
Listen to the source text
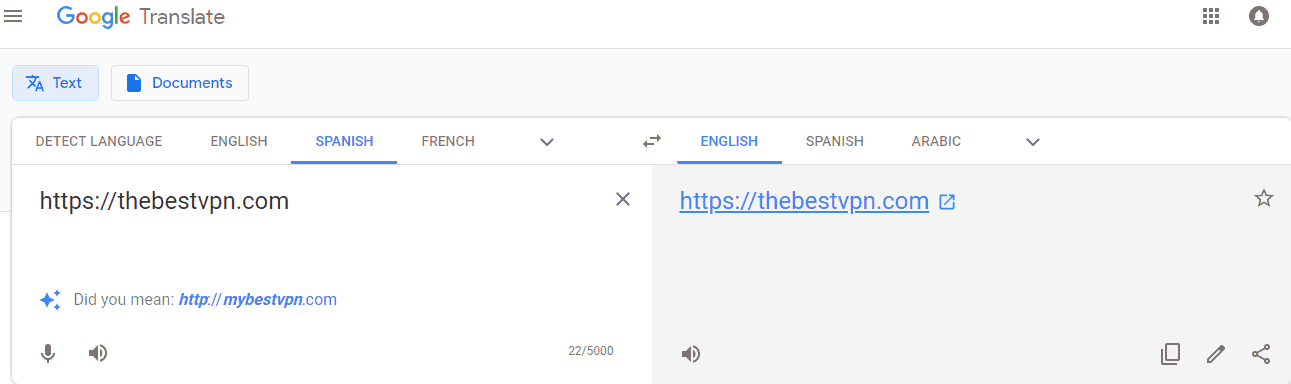pyautogui.click(x=98, y=353)
